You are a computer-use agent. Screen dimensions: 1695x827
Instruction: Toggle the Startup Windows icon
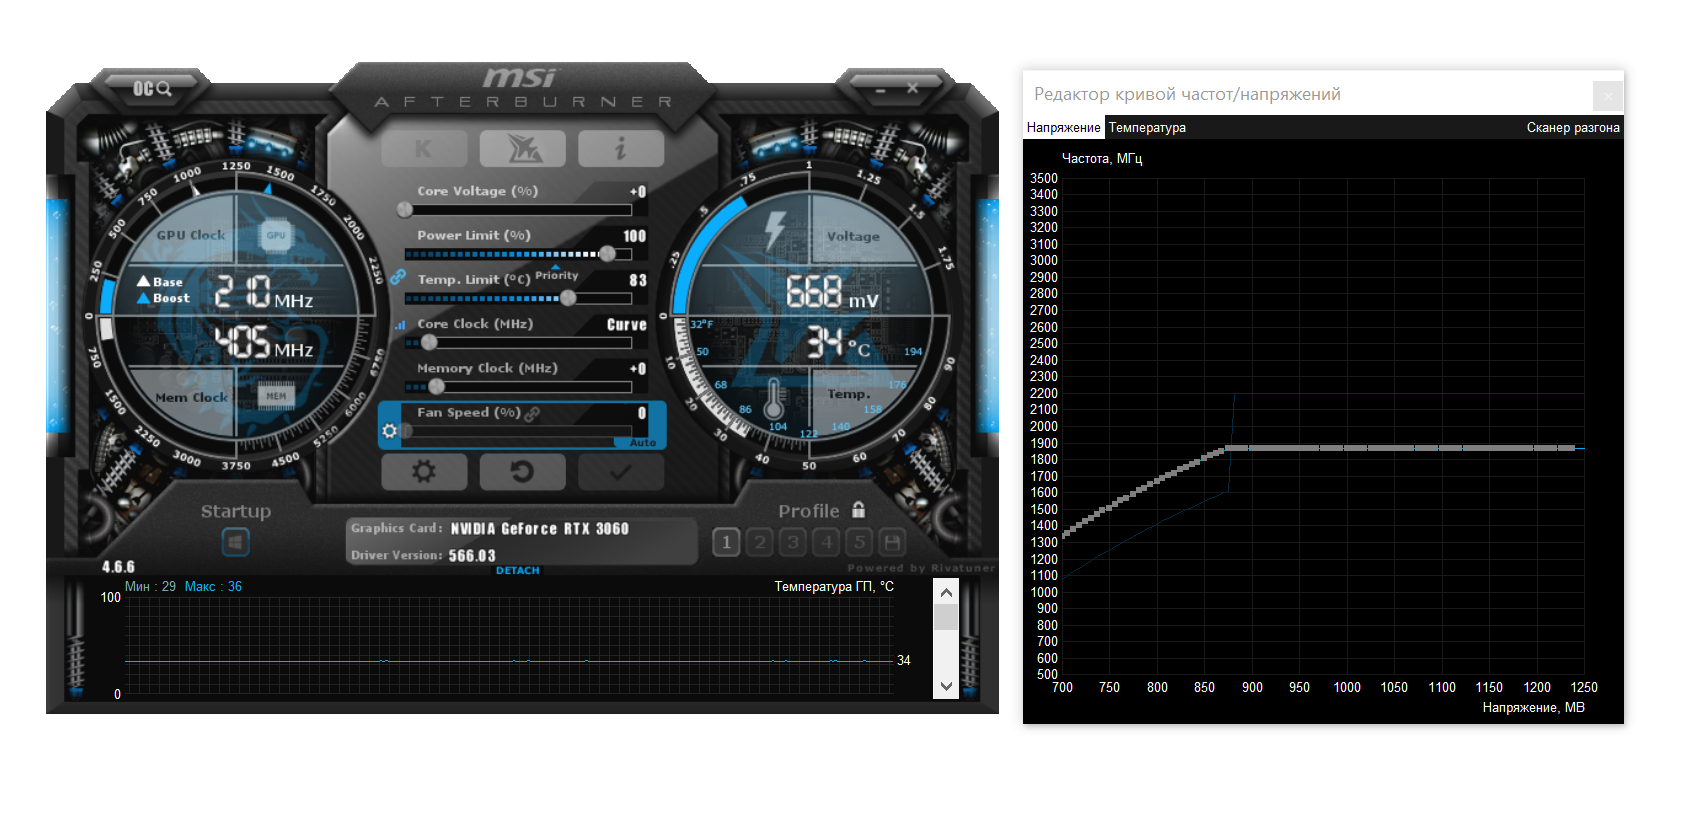(235, 542)
